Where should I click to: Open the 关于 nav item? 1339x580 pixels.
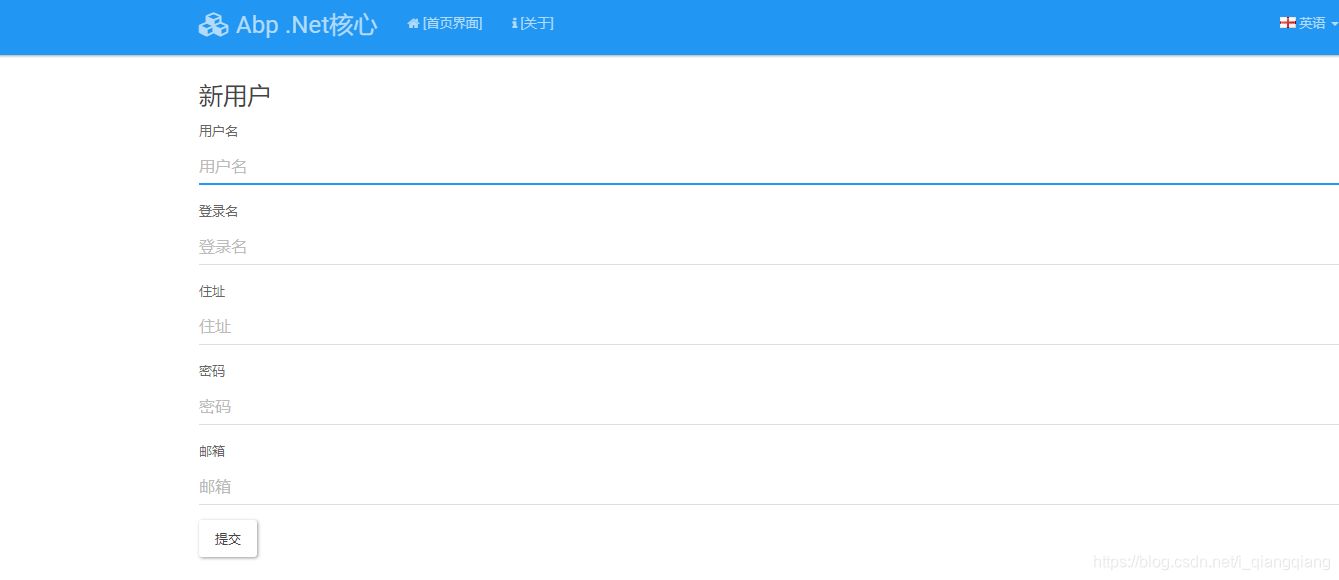(533, 23)
